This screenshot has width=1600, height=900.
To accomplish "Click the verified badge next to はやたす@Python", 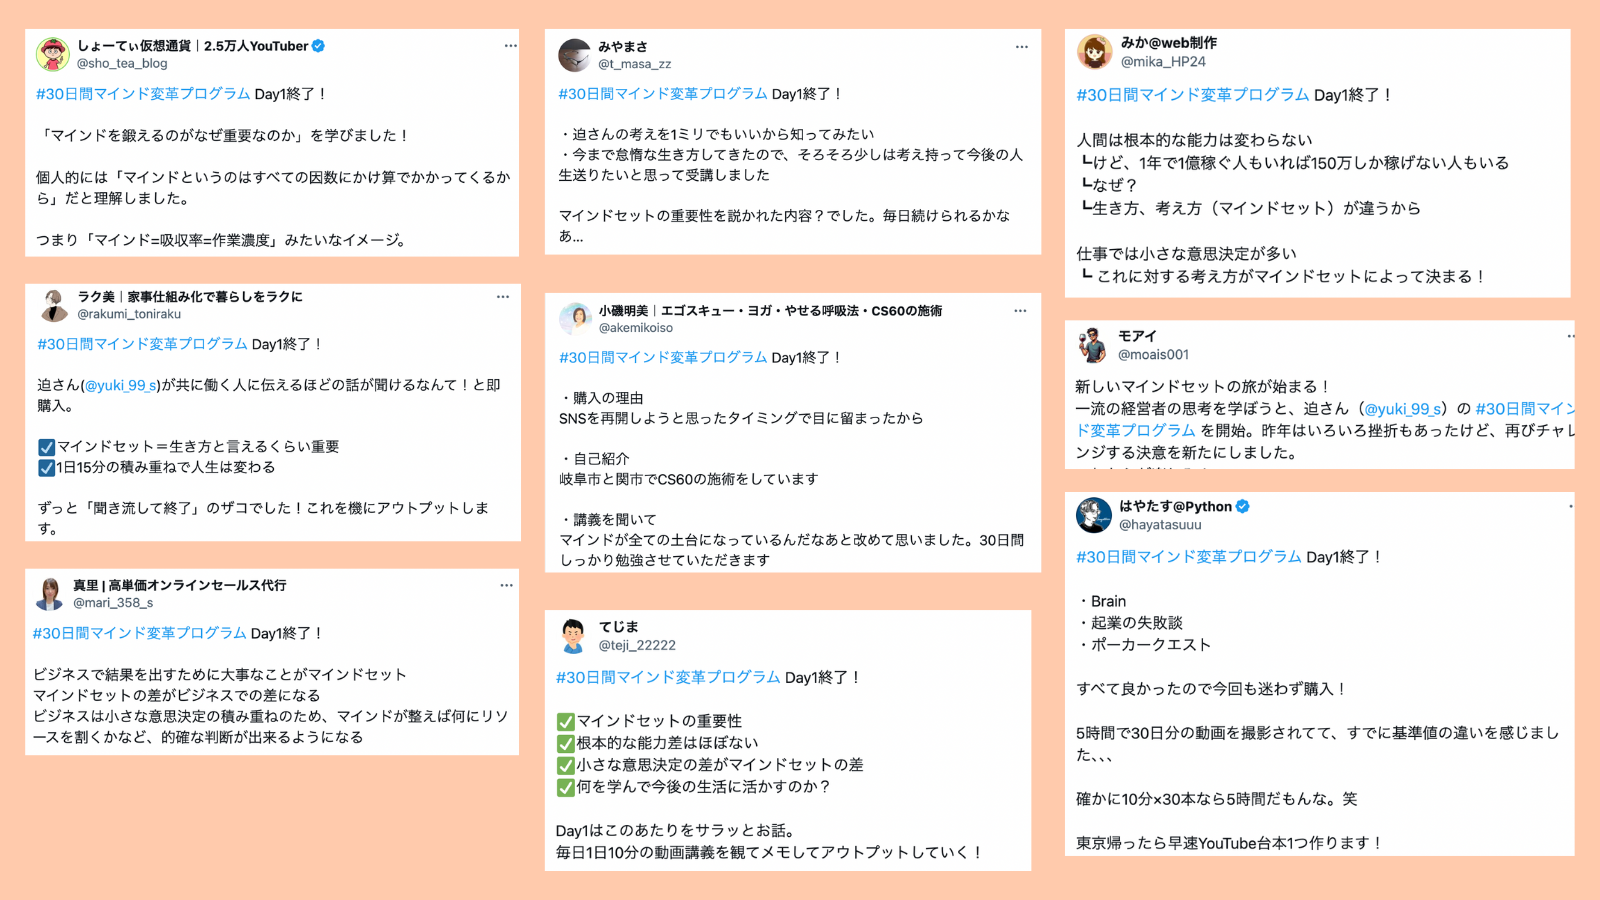I will click(x=1242, y=506).
